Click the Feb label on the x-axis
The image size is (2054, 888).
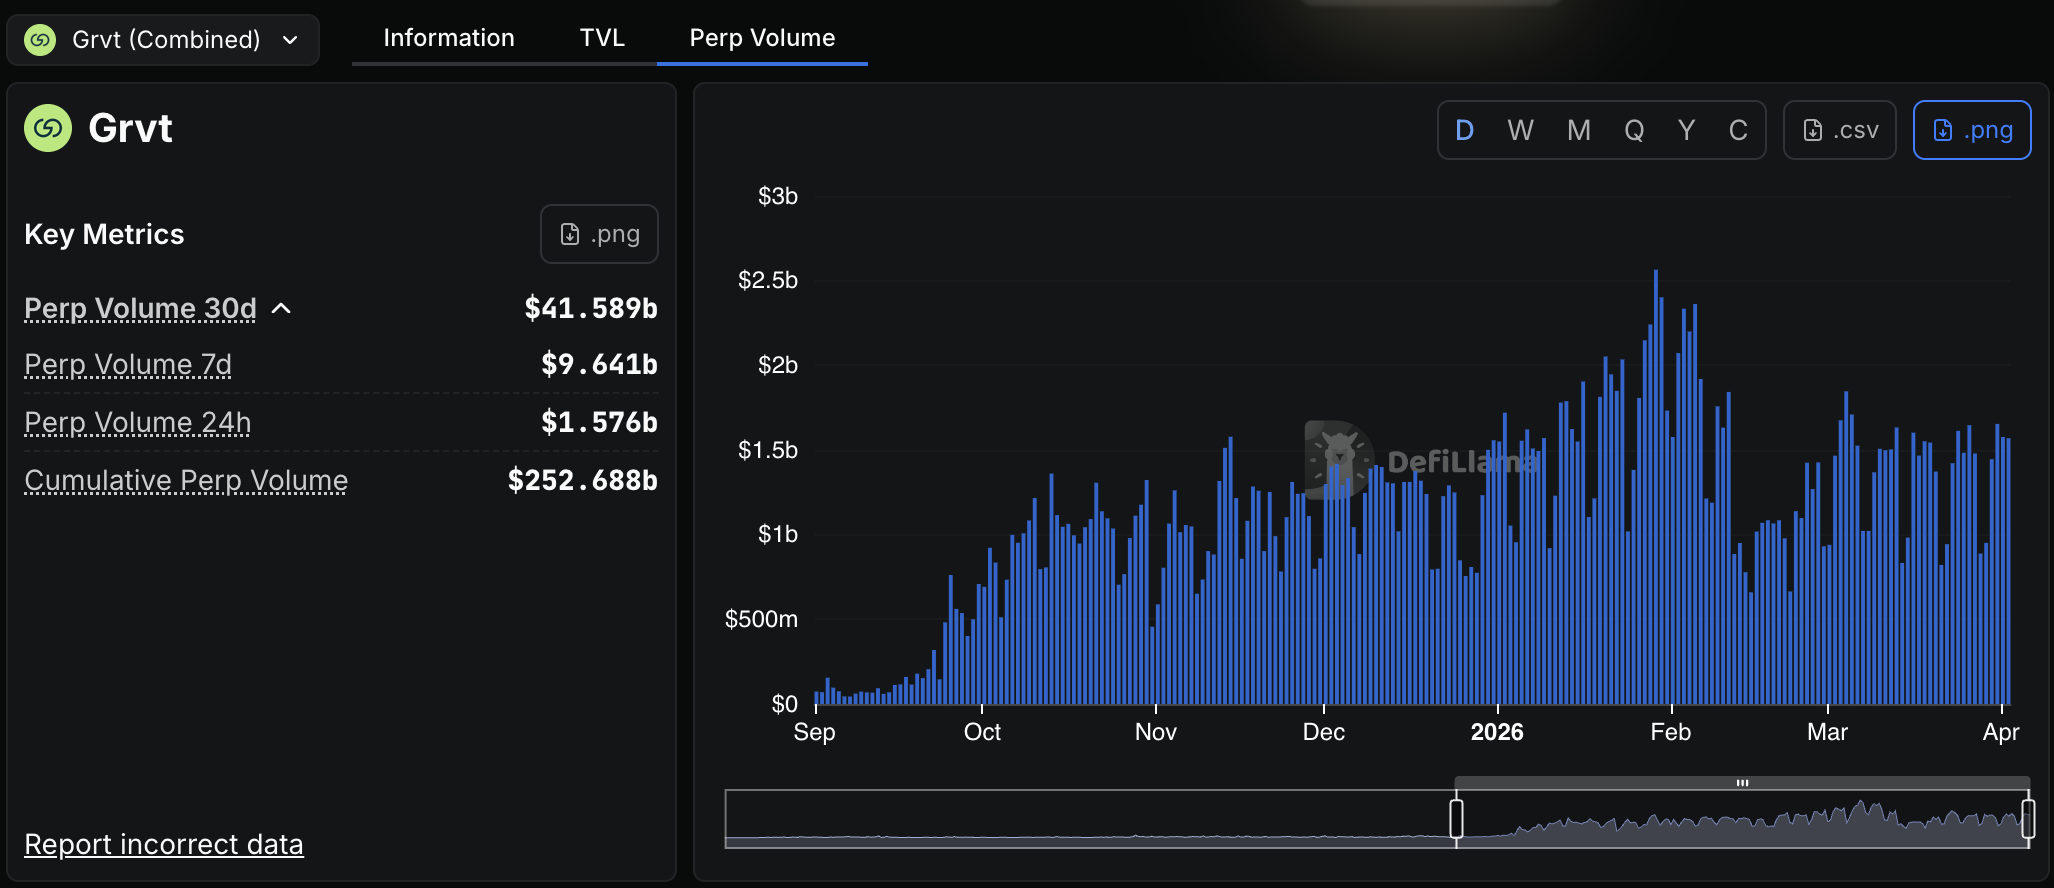[x=1671, y=732]
